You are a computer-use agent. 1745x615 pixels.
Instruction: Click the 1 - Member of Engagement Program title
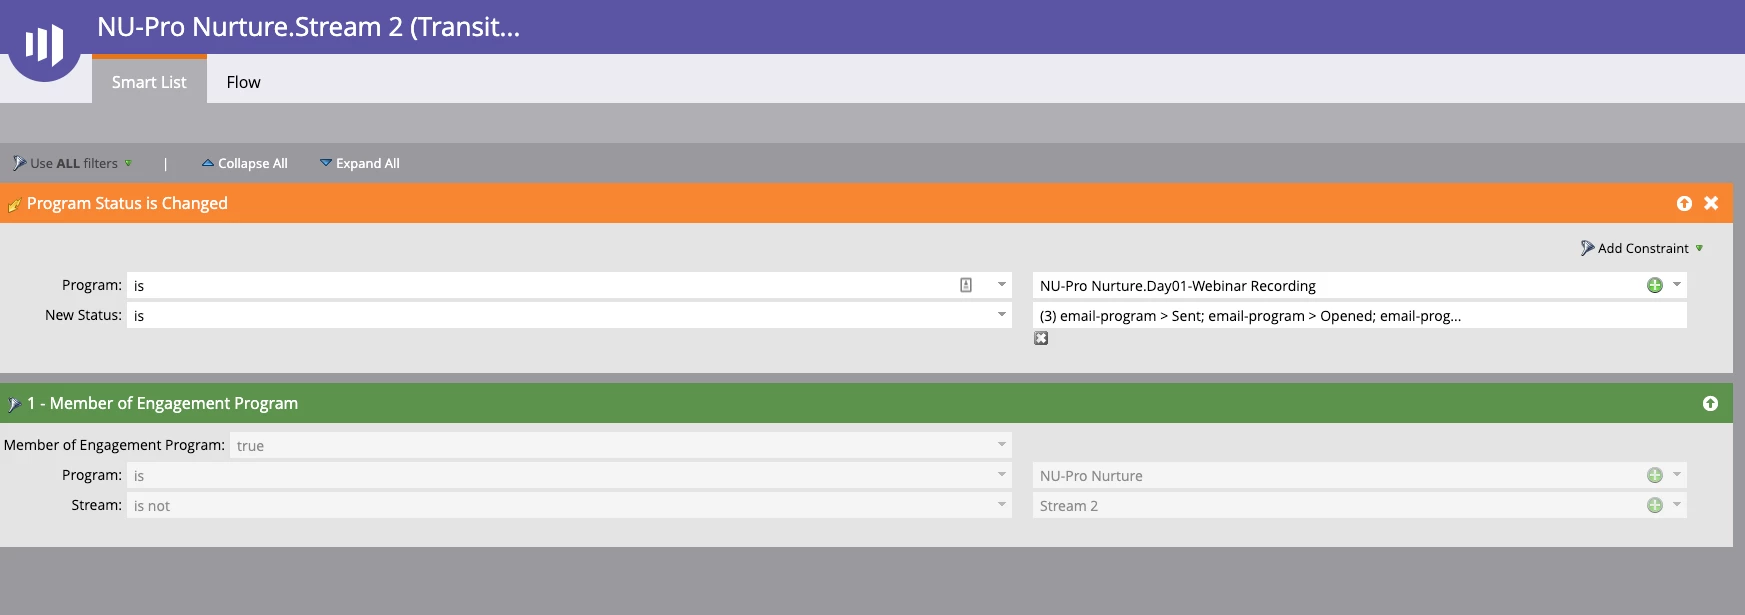(x=162, y=403)
